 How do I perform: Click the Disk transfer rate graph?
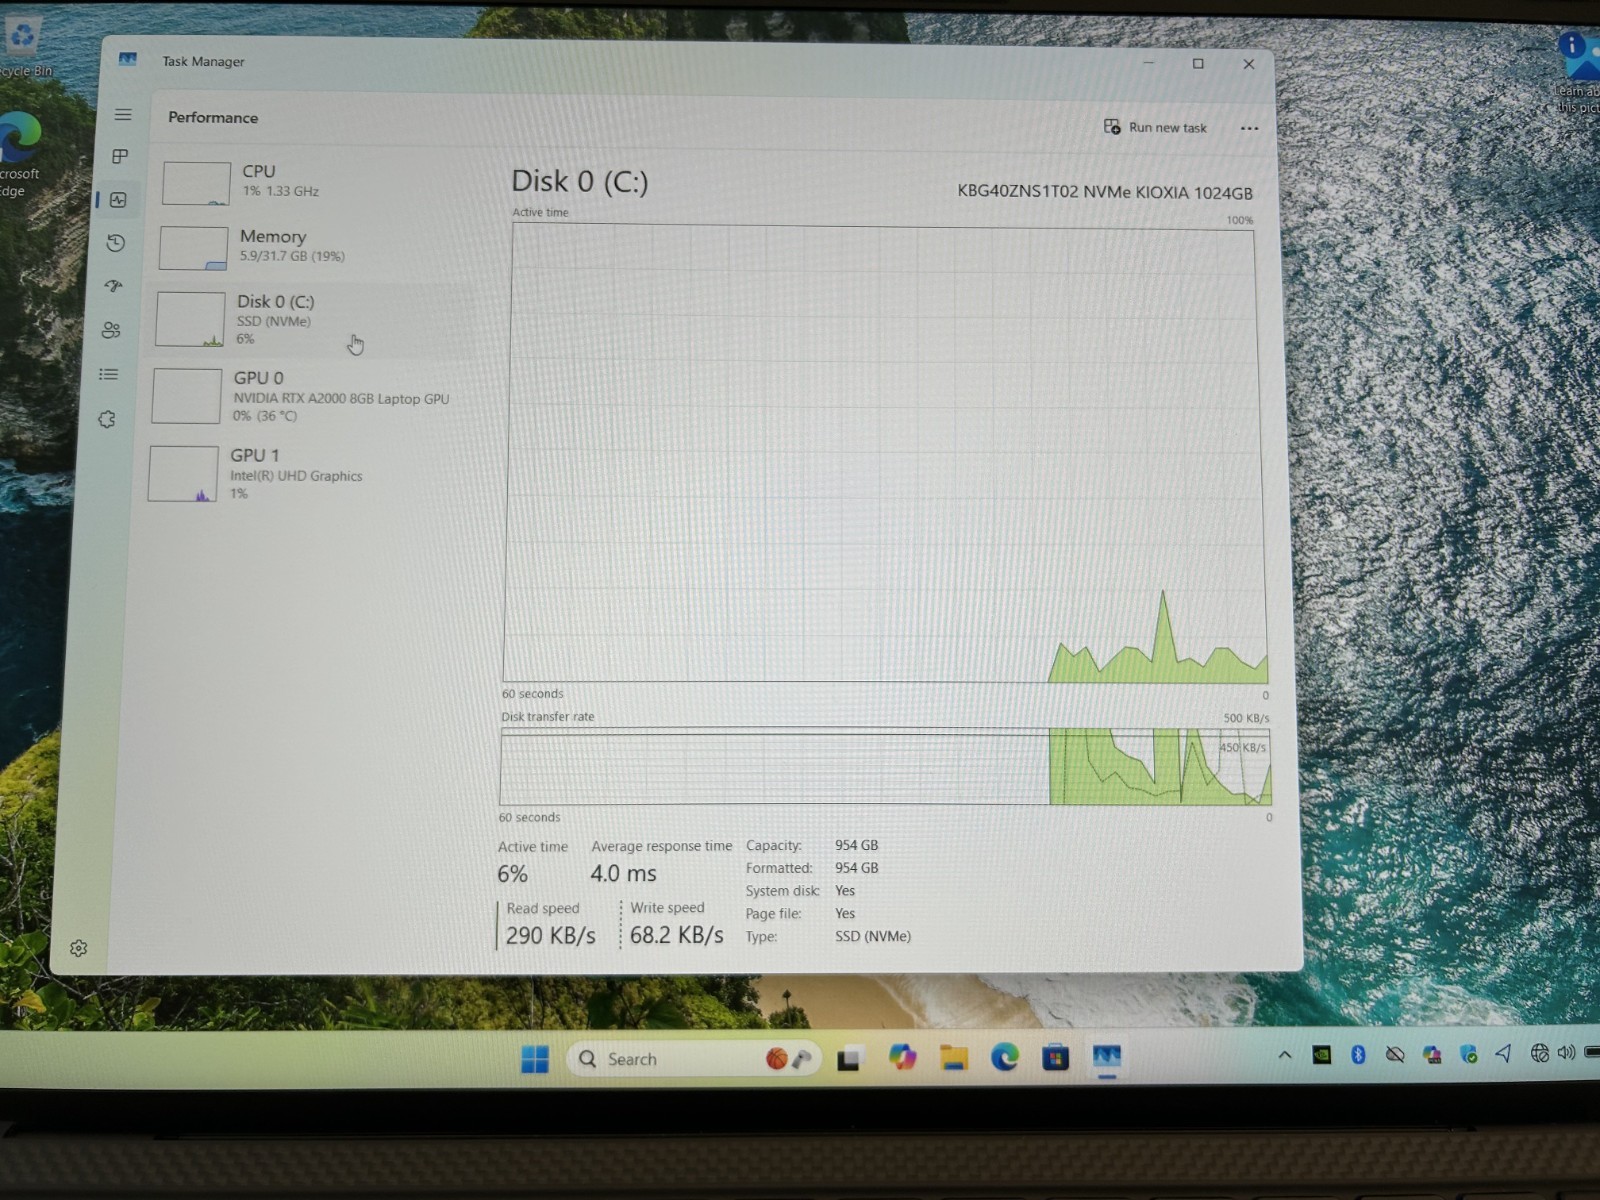tap(885, 766)
